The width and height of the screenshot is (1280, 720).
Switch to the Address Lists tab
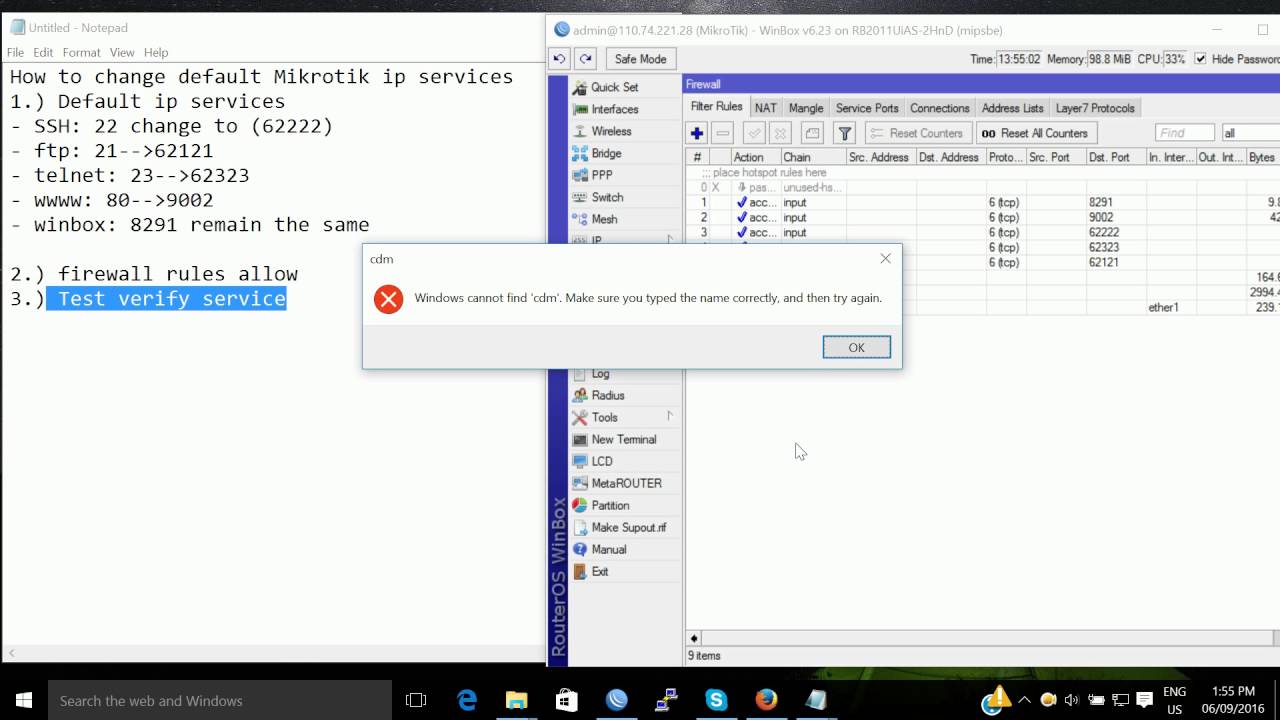pos(1012,108)
